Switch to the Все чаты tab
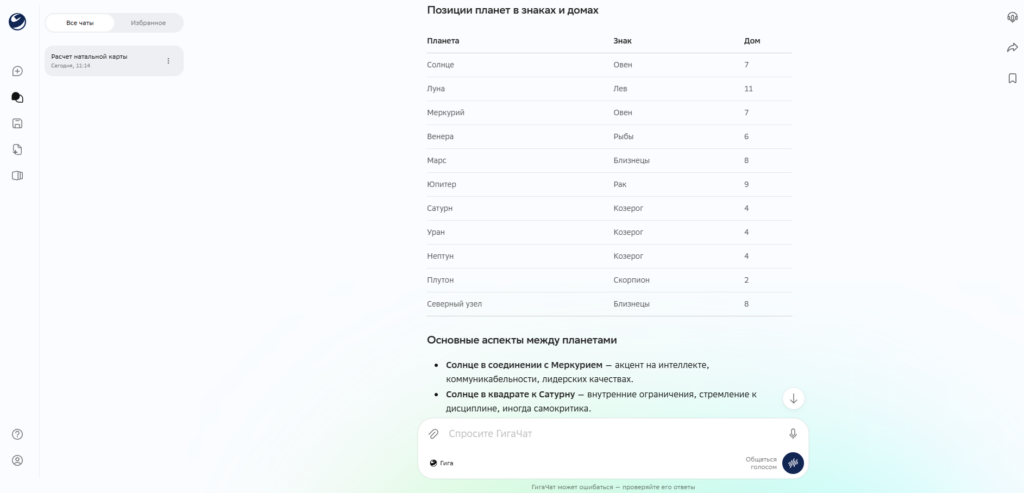Screen dimensions: 1024x493 [80, 23]
